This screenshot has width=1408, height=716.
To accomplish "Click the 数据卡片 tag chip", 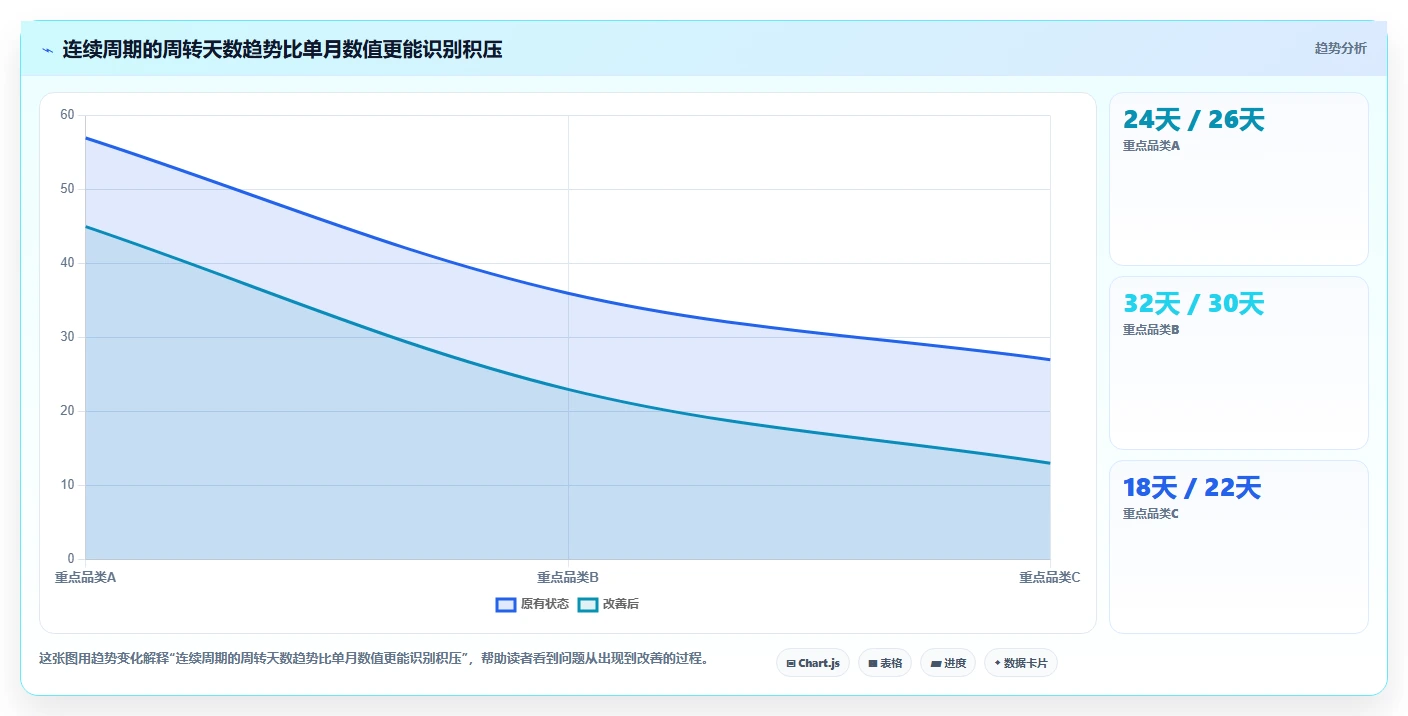I will (1021, 663).
